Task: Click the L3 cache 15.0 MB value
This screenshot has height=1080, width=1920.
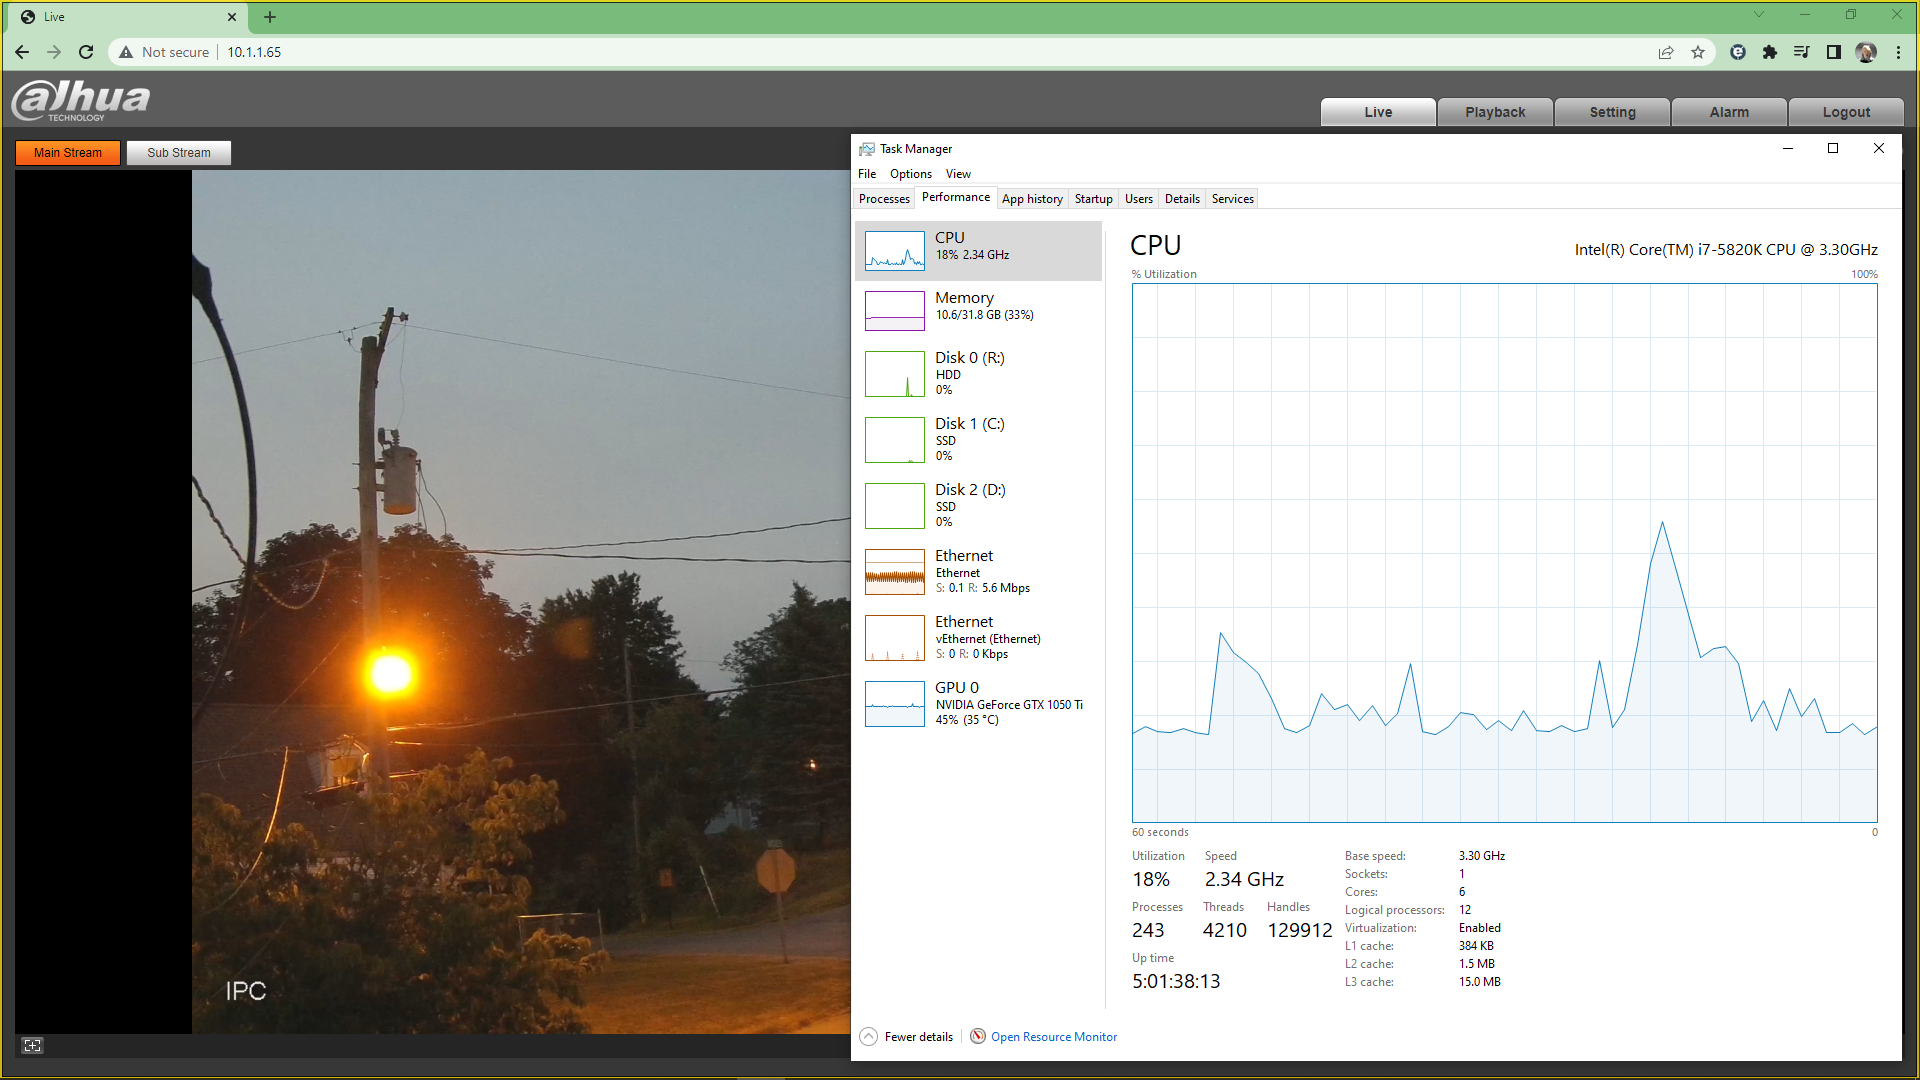Action: (1479, 982)
